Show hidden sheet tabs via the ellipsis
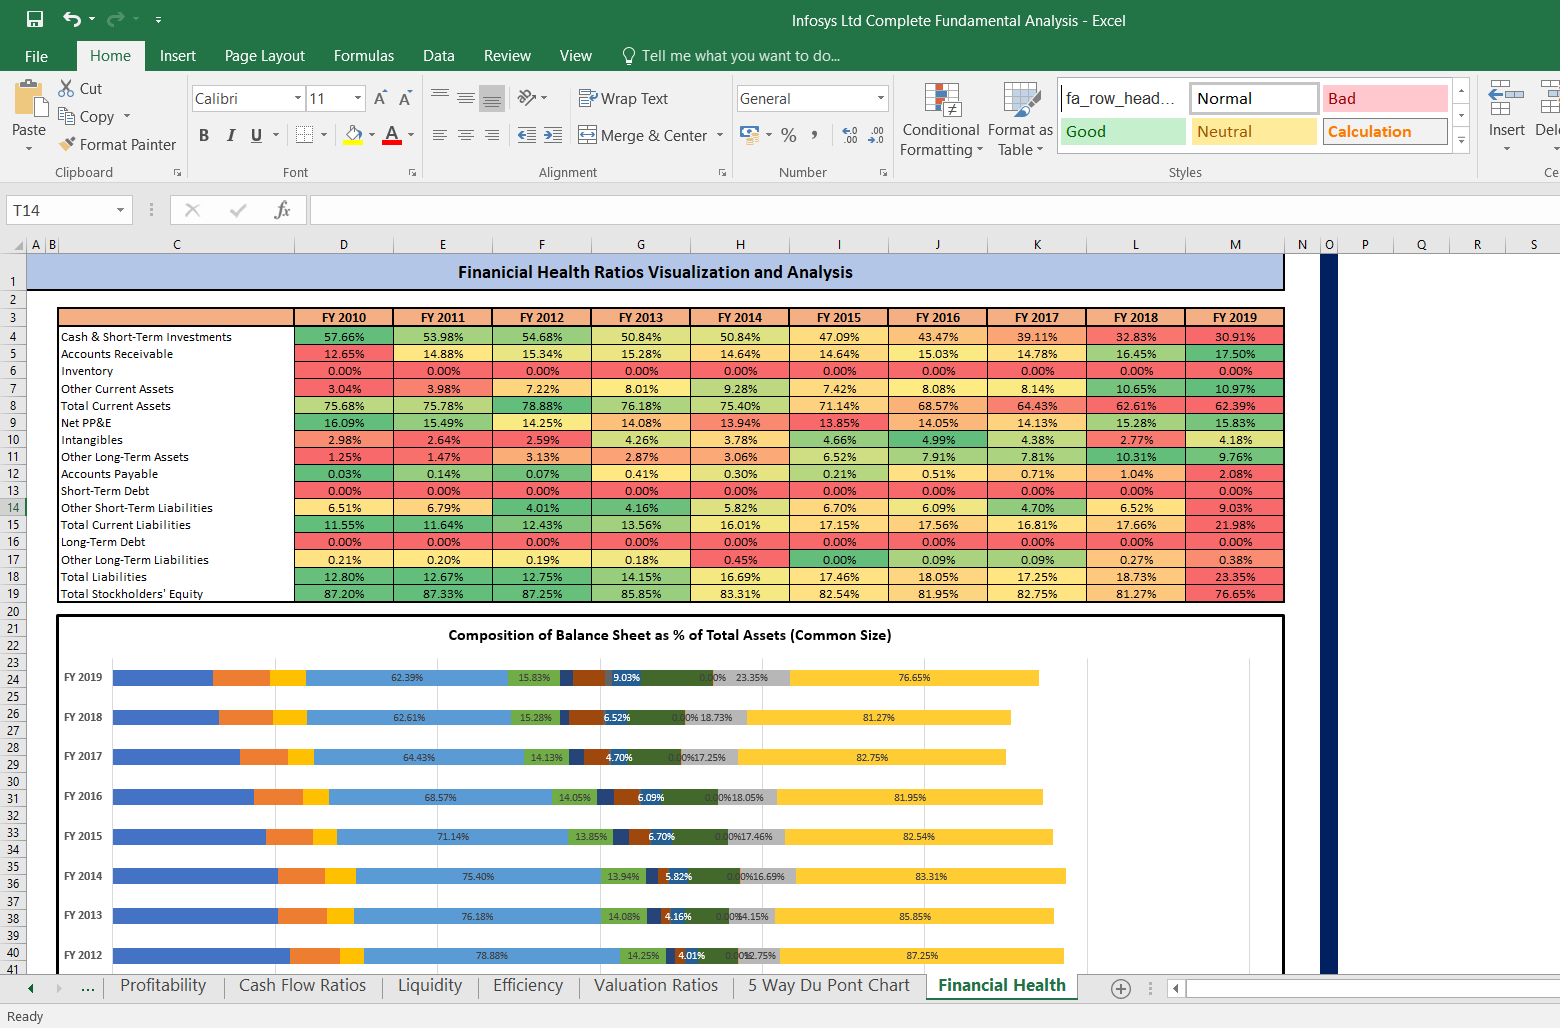 click(x=88, y=988)
